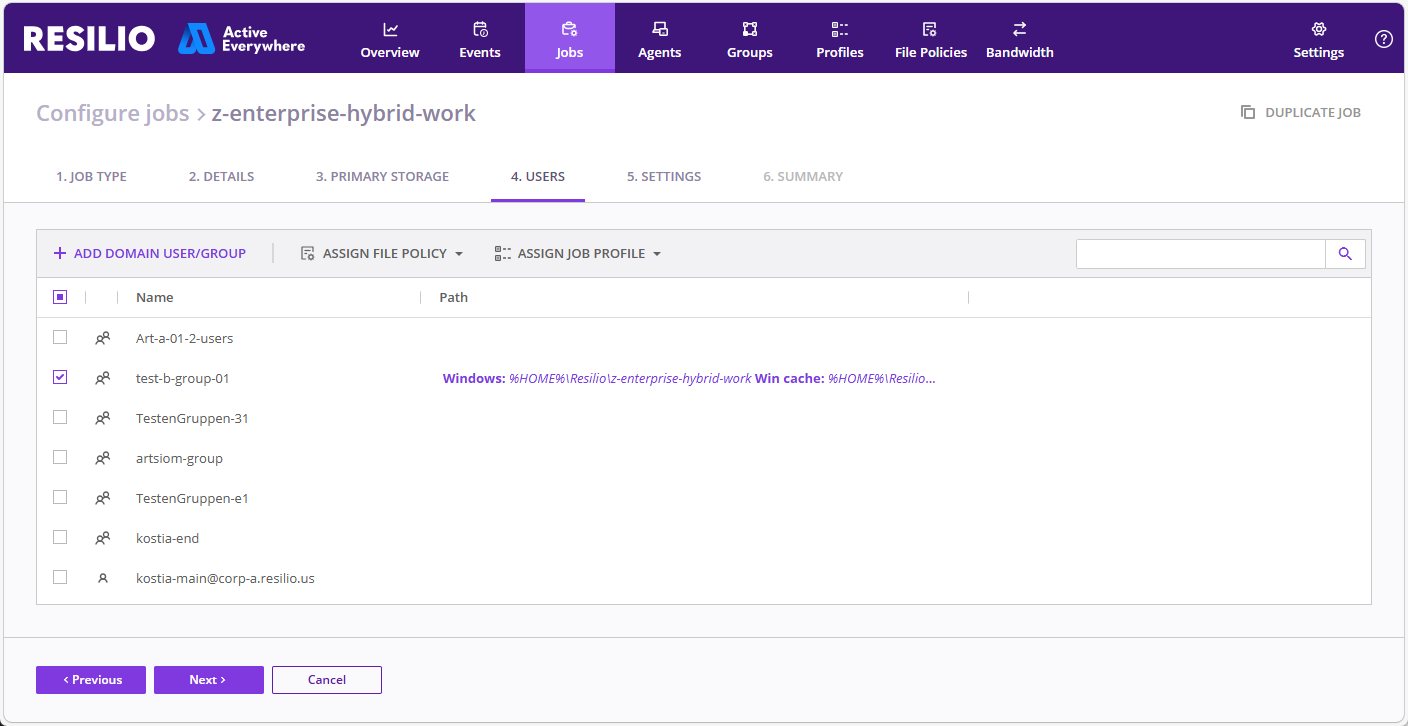Click Duplicate Job
1408x726 pixels.
[x=1301, y=113]
